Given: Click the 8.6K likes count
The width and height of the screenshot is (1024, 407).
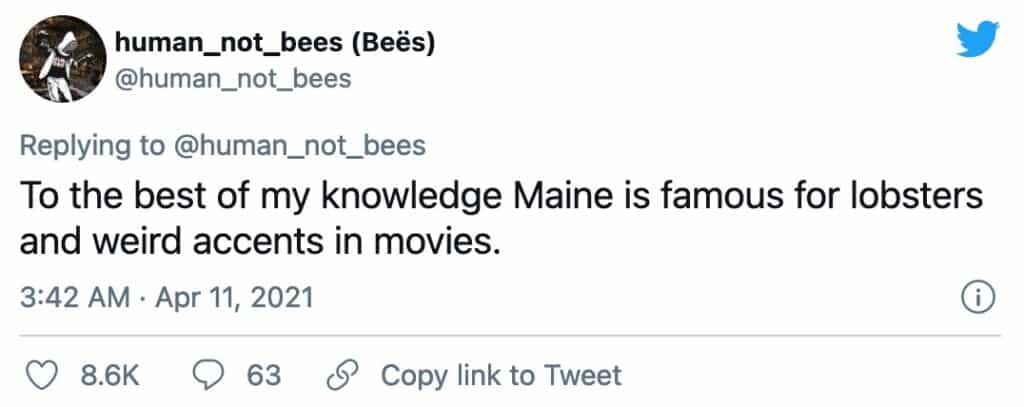Looking at the screenshot, I should pyautogui.click(x=107, y=375).
